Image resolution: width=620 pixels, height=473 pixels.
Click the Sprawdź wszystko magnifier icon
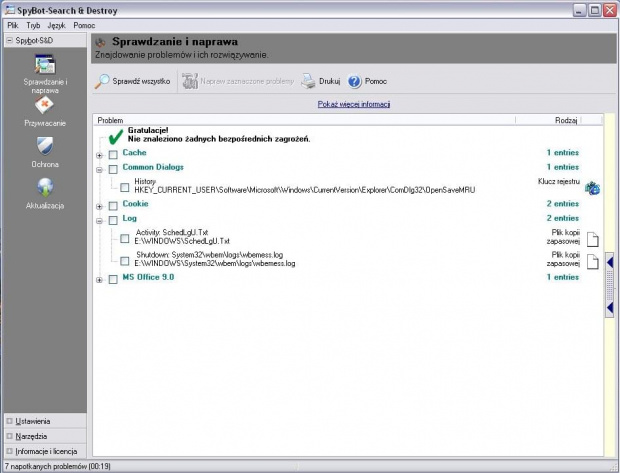click(102, 81)
